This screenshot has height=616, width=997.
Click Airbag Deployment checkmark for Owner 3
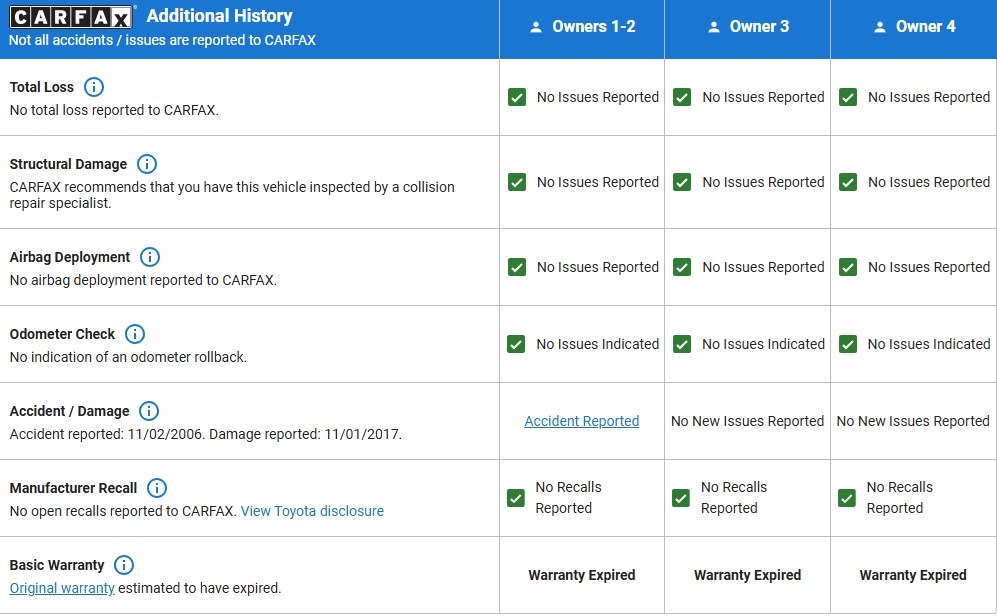[682, 267]
